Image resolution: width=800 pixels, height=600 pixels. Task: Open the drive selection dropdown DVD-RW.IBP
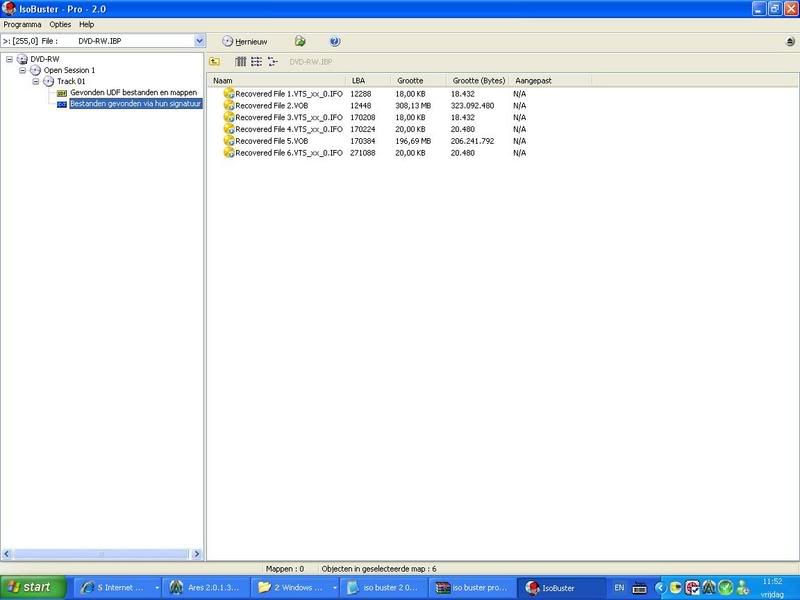tap(199, 41)
